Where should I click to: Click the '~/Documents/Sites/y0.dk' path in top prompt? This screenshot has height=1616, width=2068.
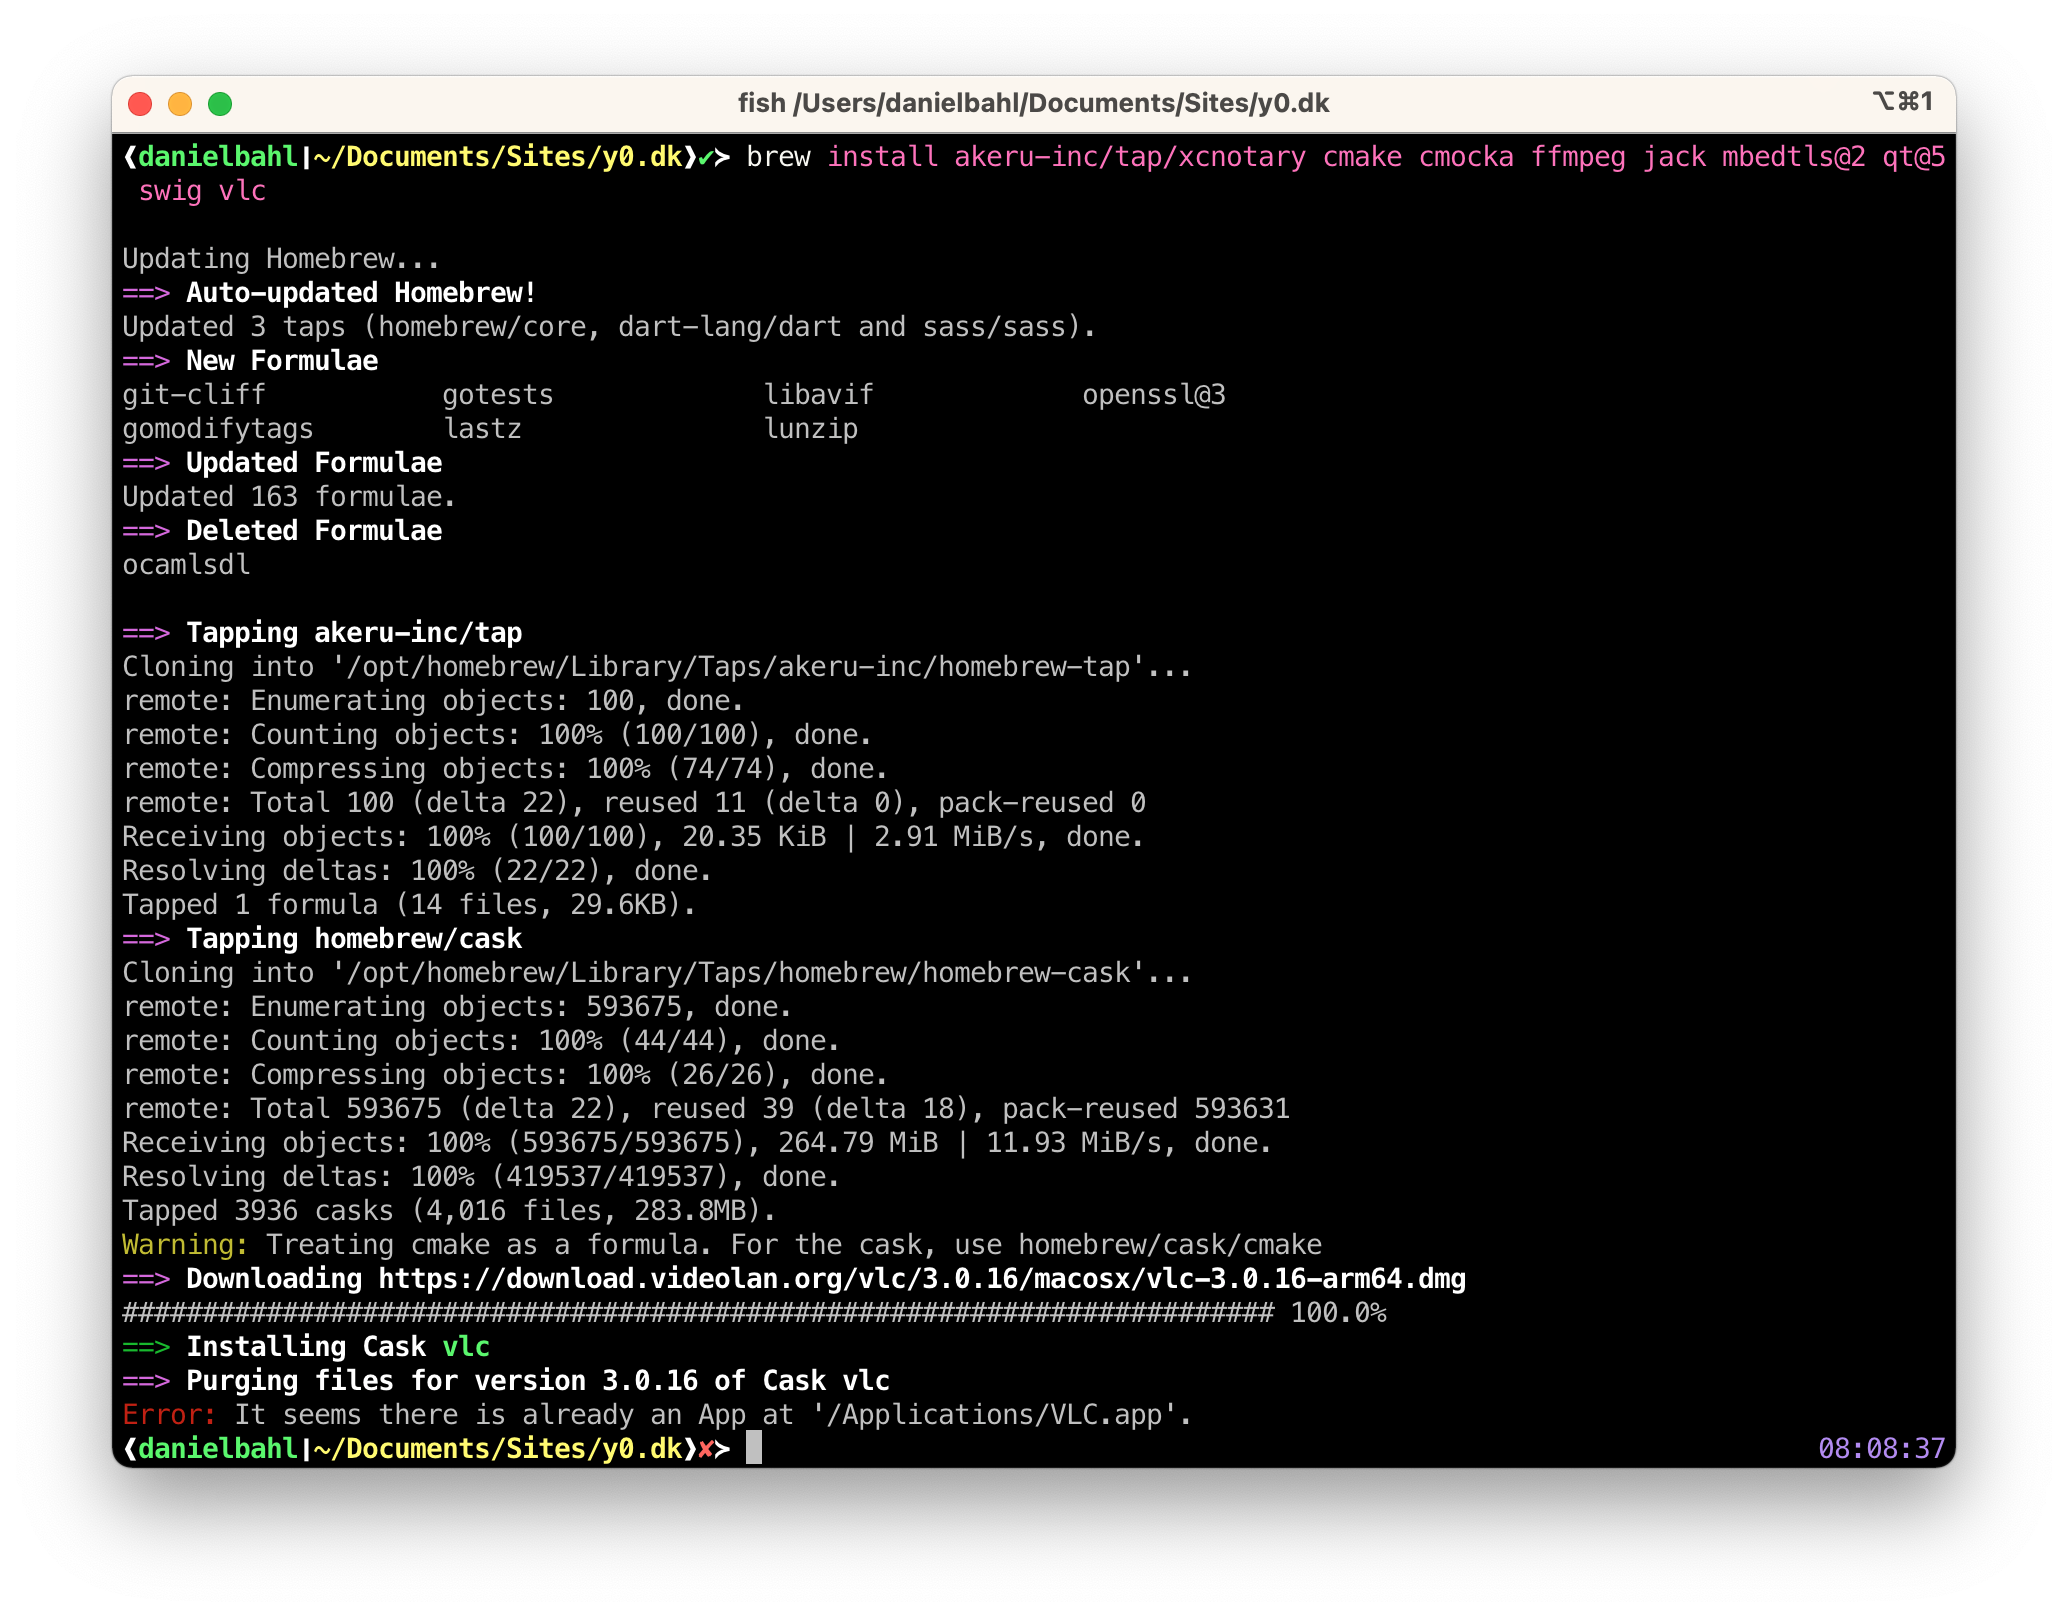498,158
